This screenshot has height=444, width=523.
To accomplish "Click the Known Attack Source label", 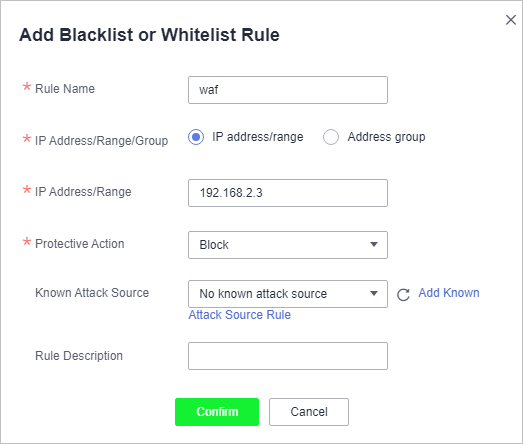I will pos(92,293).
